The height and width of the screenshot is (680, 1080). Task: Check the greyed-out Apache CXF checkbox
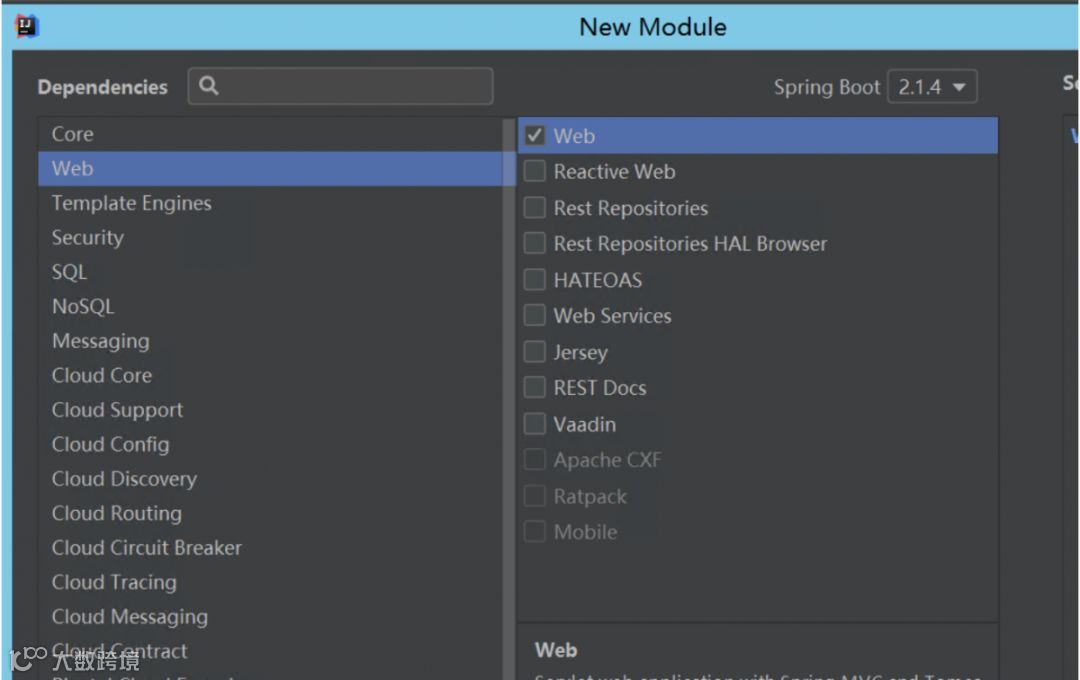tap(534, 460)
